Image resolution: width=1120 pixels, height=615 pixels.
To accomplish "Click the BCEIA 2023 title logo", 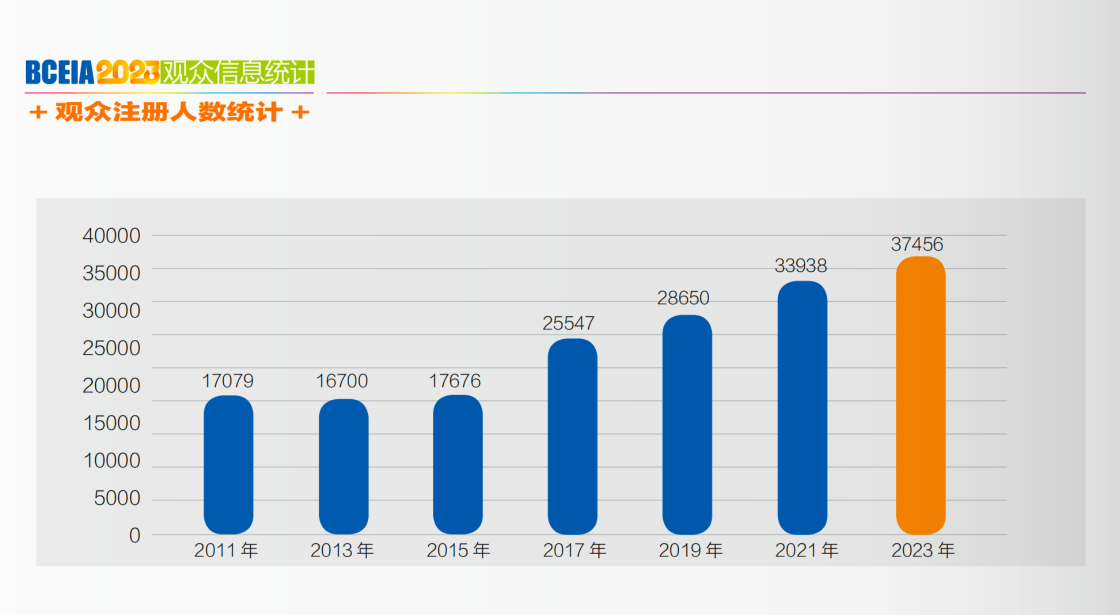I will click(92, 72).
